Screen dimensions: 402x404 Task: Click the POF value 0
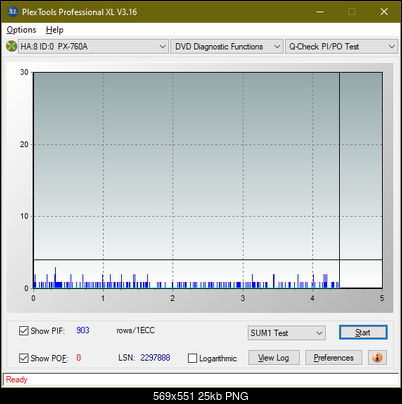pos(79,358)
